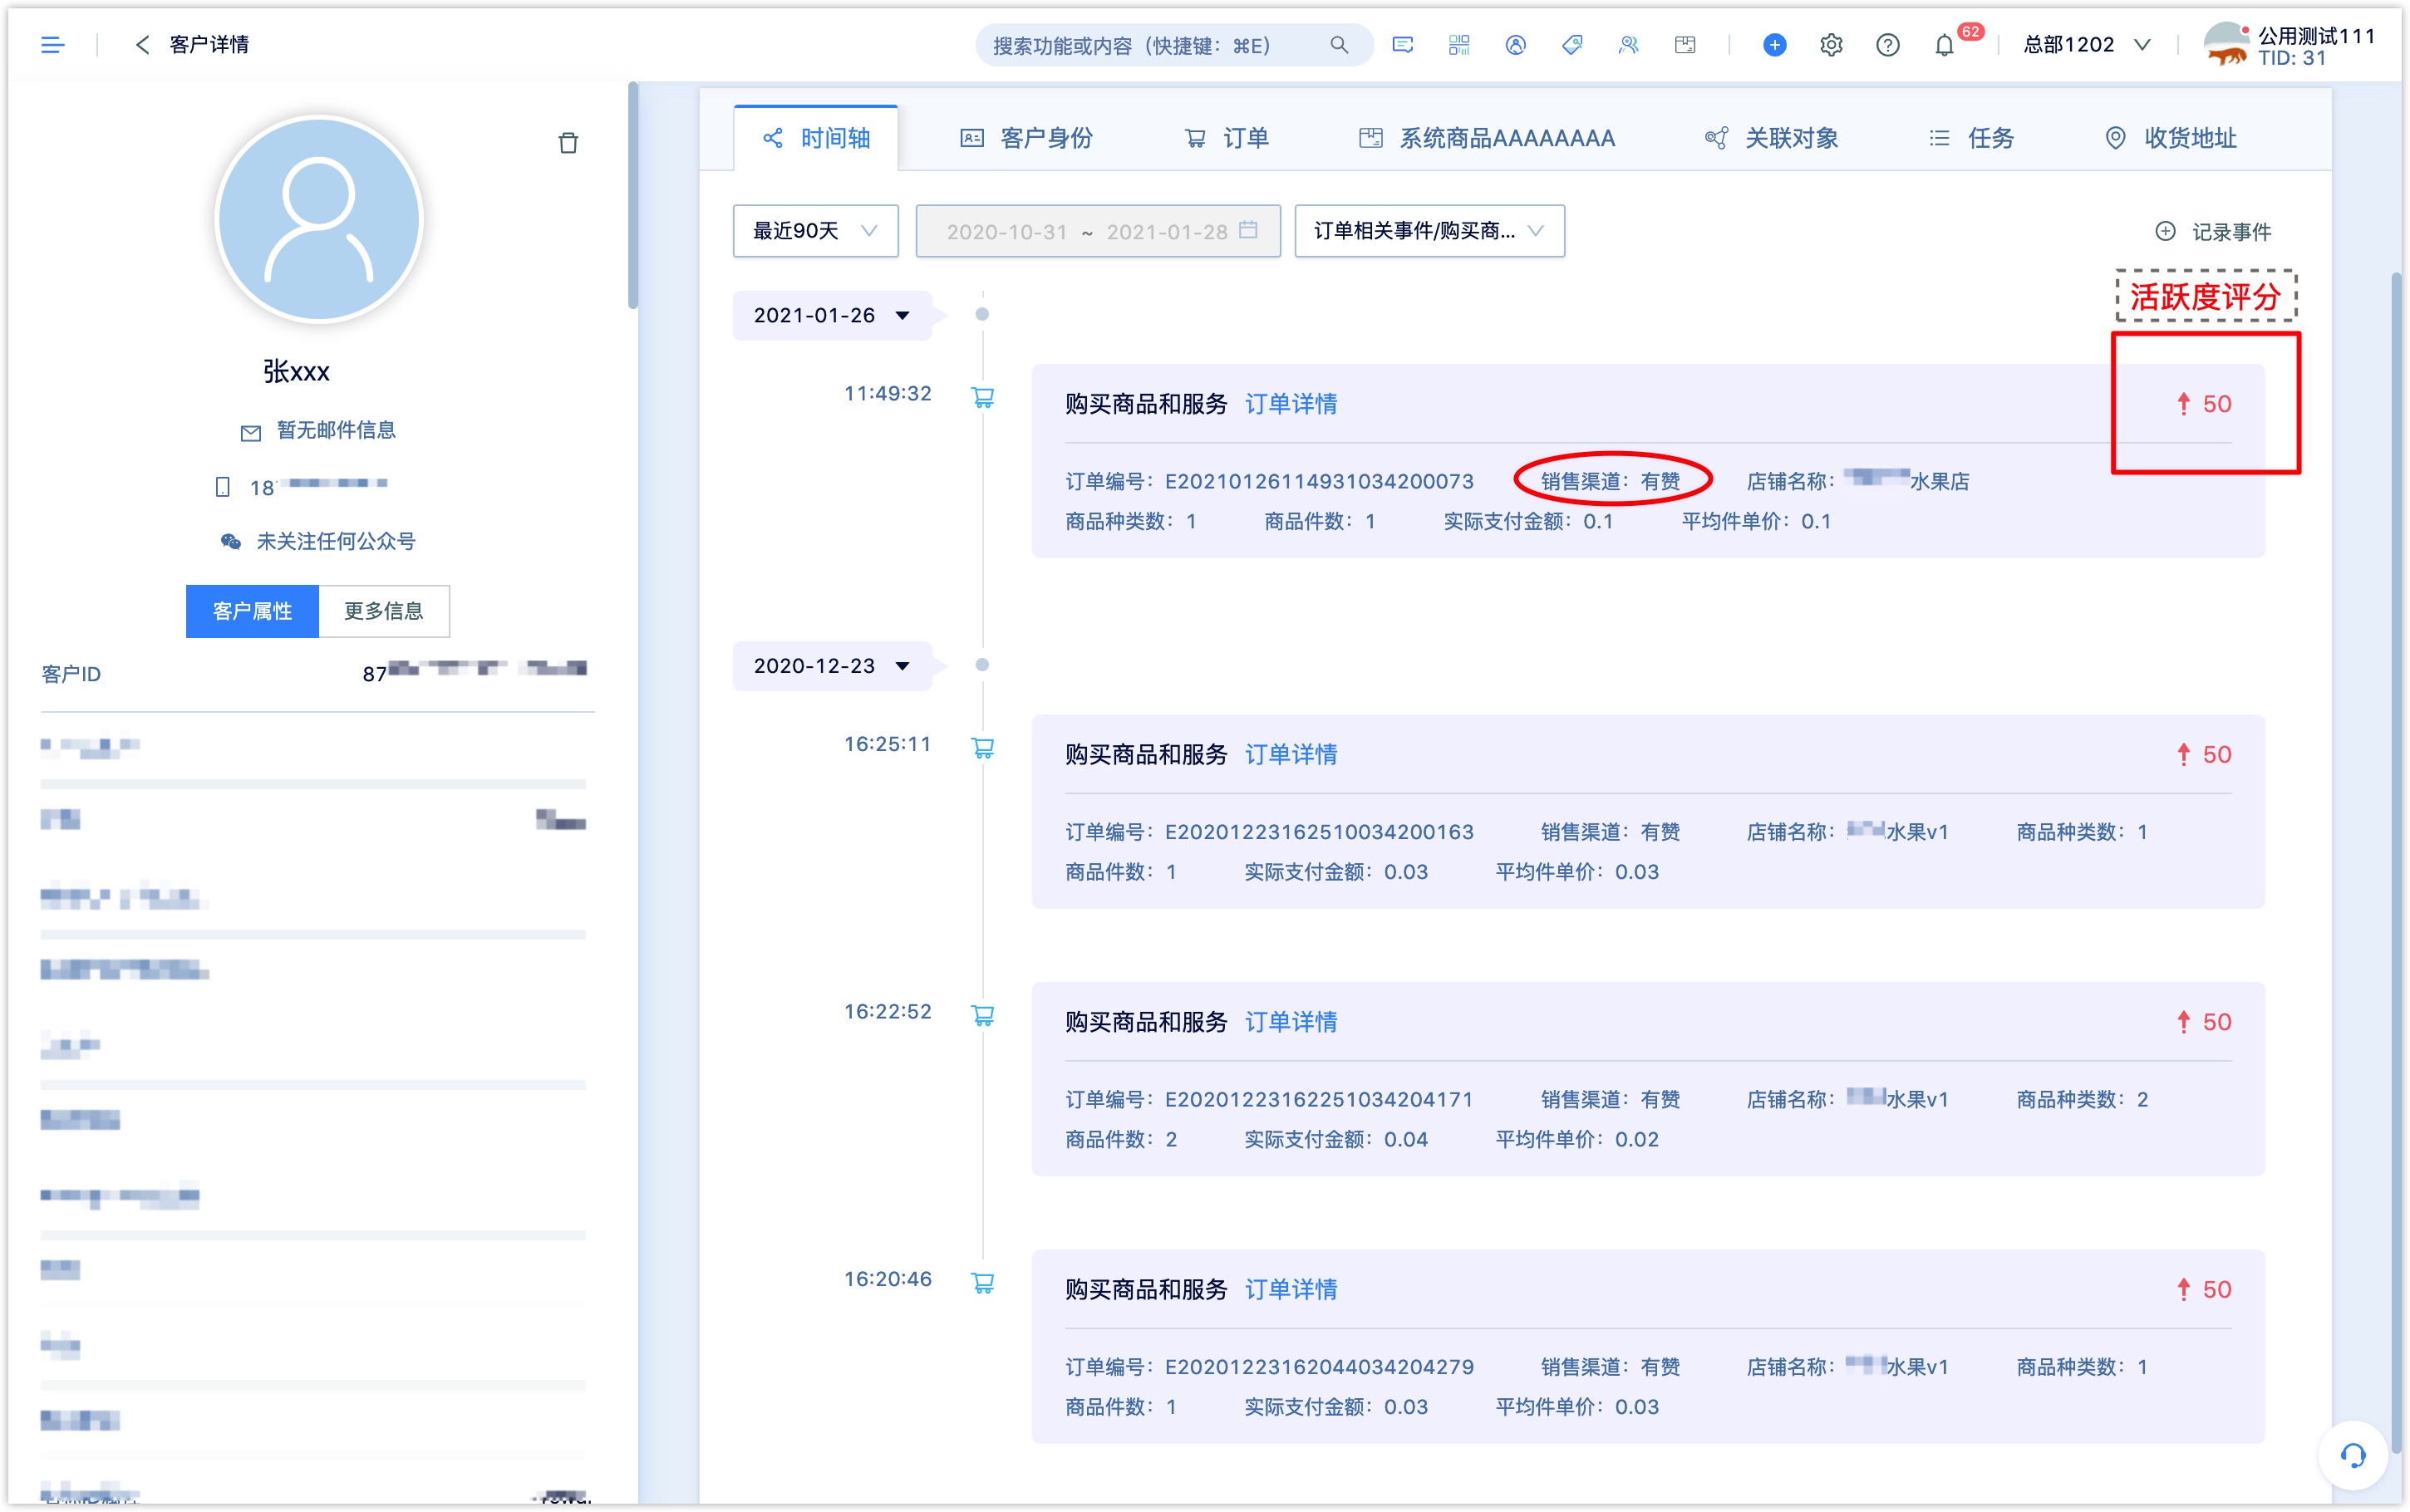Expand the 2021-01-26 date entry

tap(903, 316)
